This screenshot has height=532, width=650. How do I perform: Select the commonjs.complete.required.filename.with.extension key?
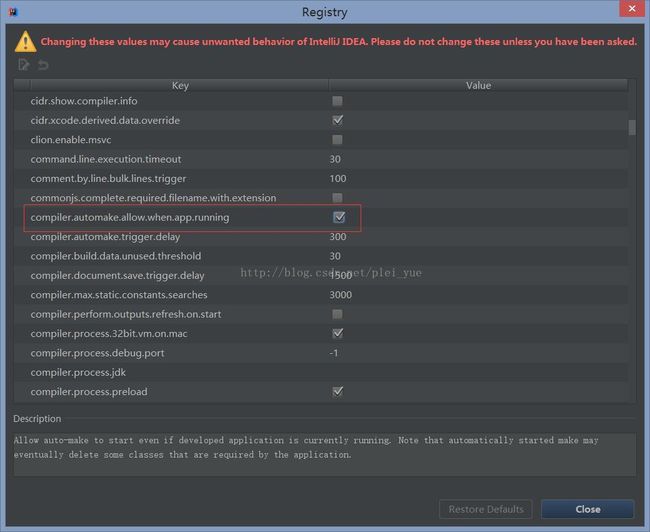pos(153,198)
